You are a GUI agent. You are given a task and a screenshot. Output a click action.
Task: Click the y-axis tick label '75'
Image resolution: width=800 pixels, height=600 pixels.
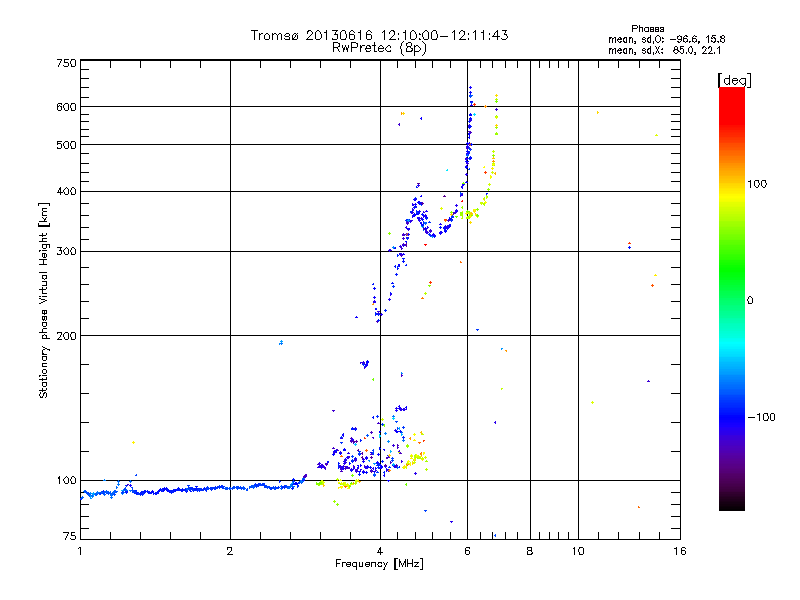pos(70,536)
